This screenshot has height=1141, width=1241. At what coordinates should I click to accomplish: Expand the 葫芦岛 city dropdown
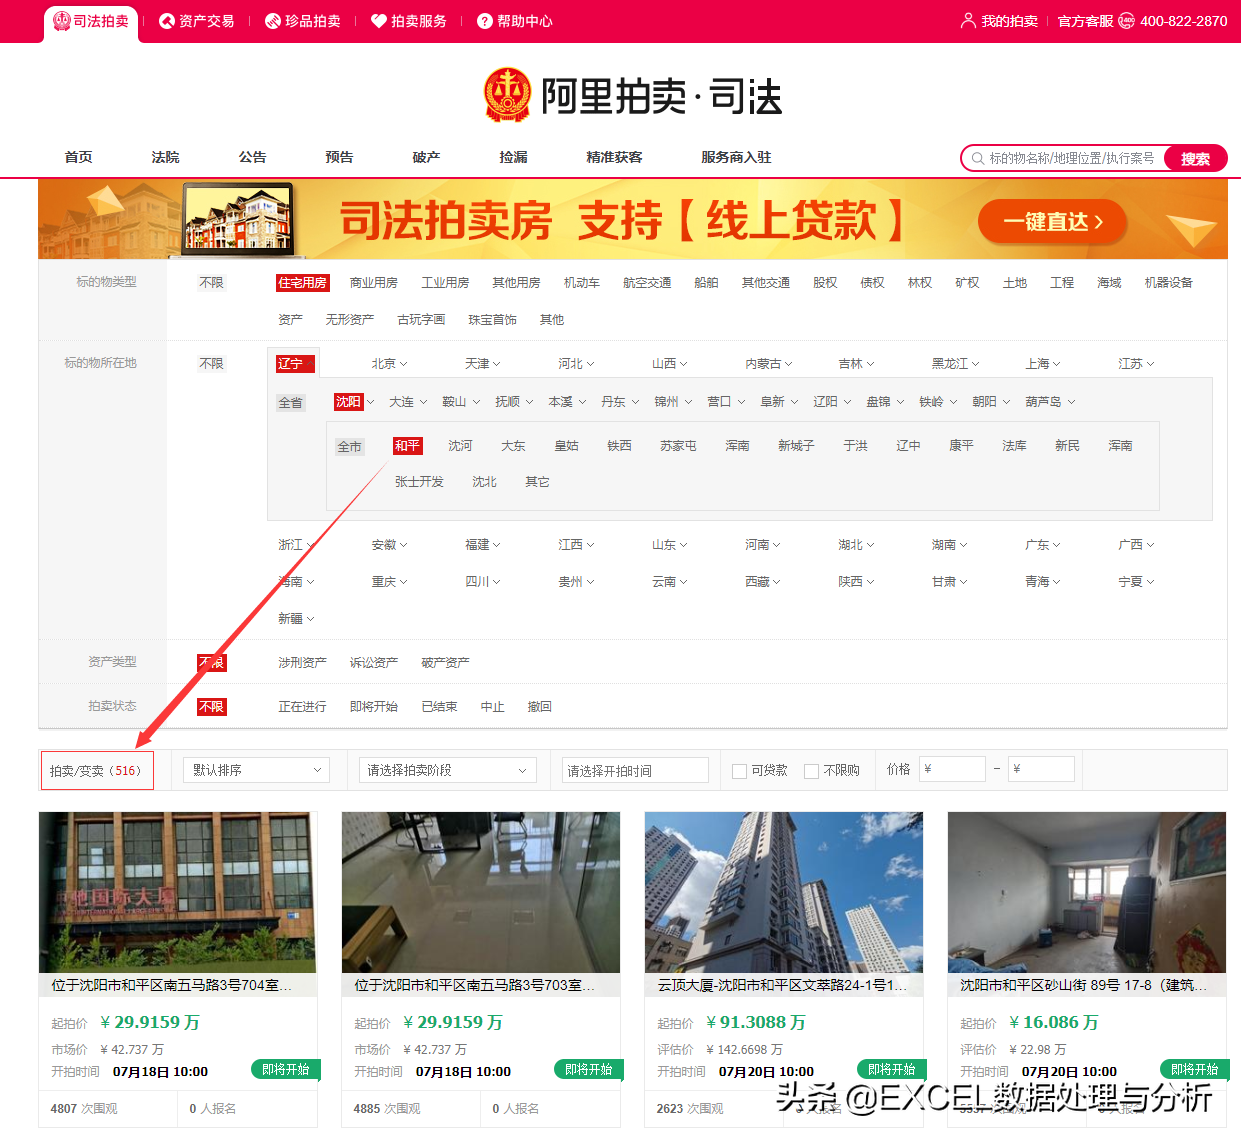coord(1050,402)
